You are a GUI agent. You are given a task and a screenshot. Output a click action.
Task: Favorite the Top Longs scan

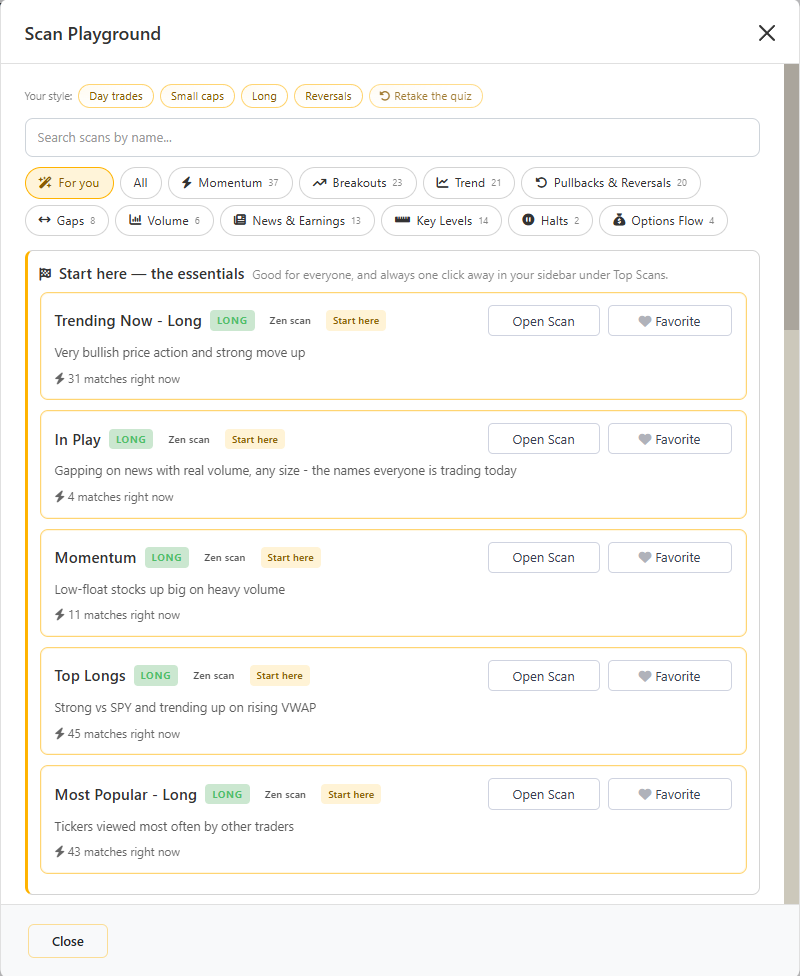670,676
